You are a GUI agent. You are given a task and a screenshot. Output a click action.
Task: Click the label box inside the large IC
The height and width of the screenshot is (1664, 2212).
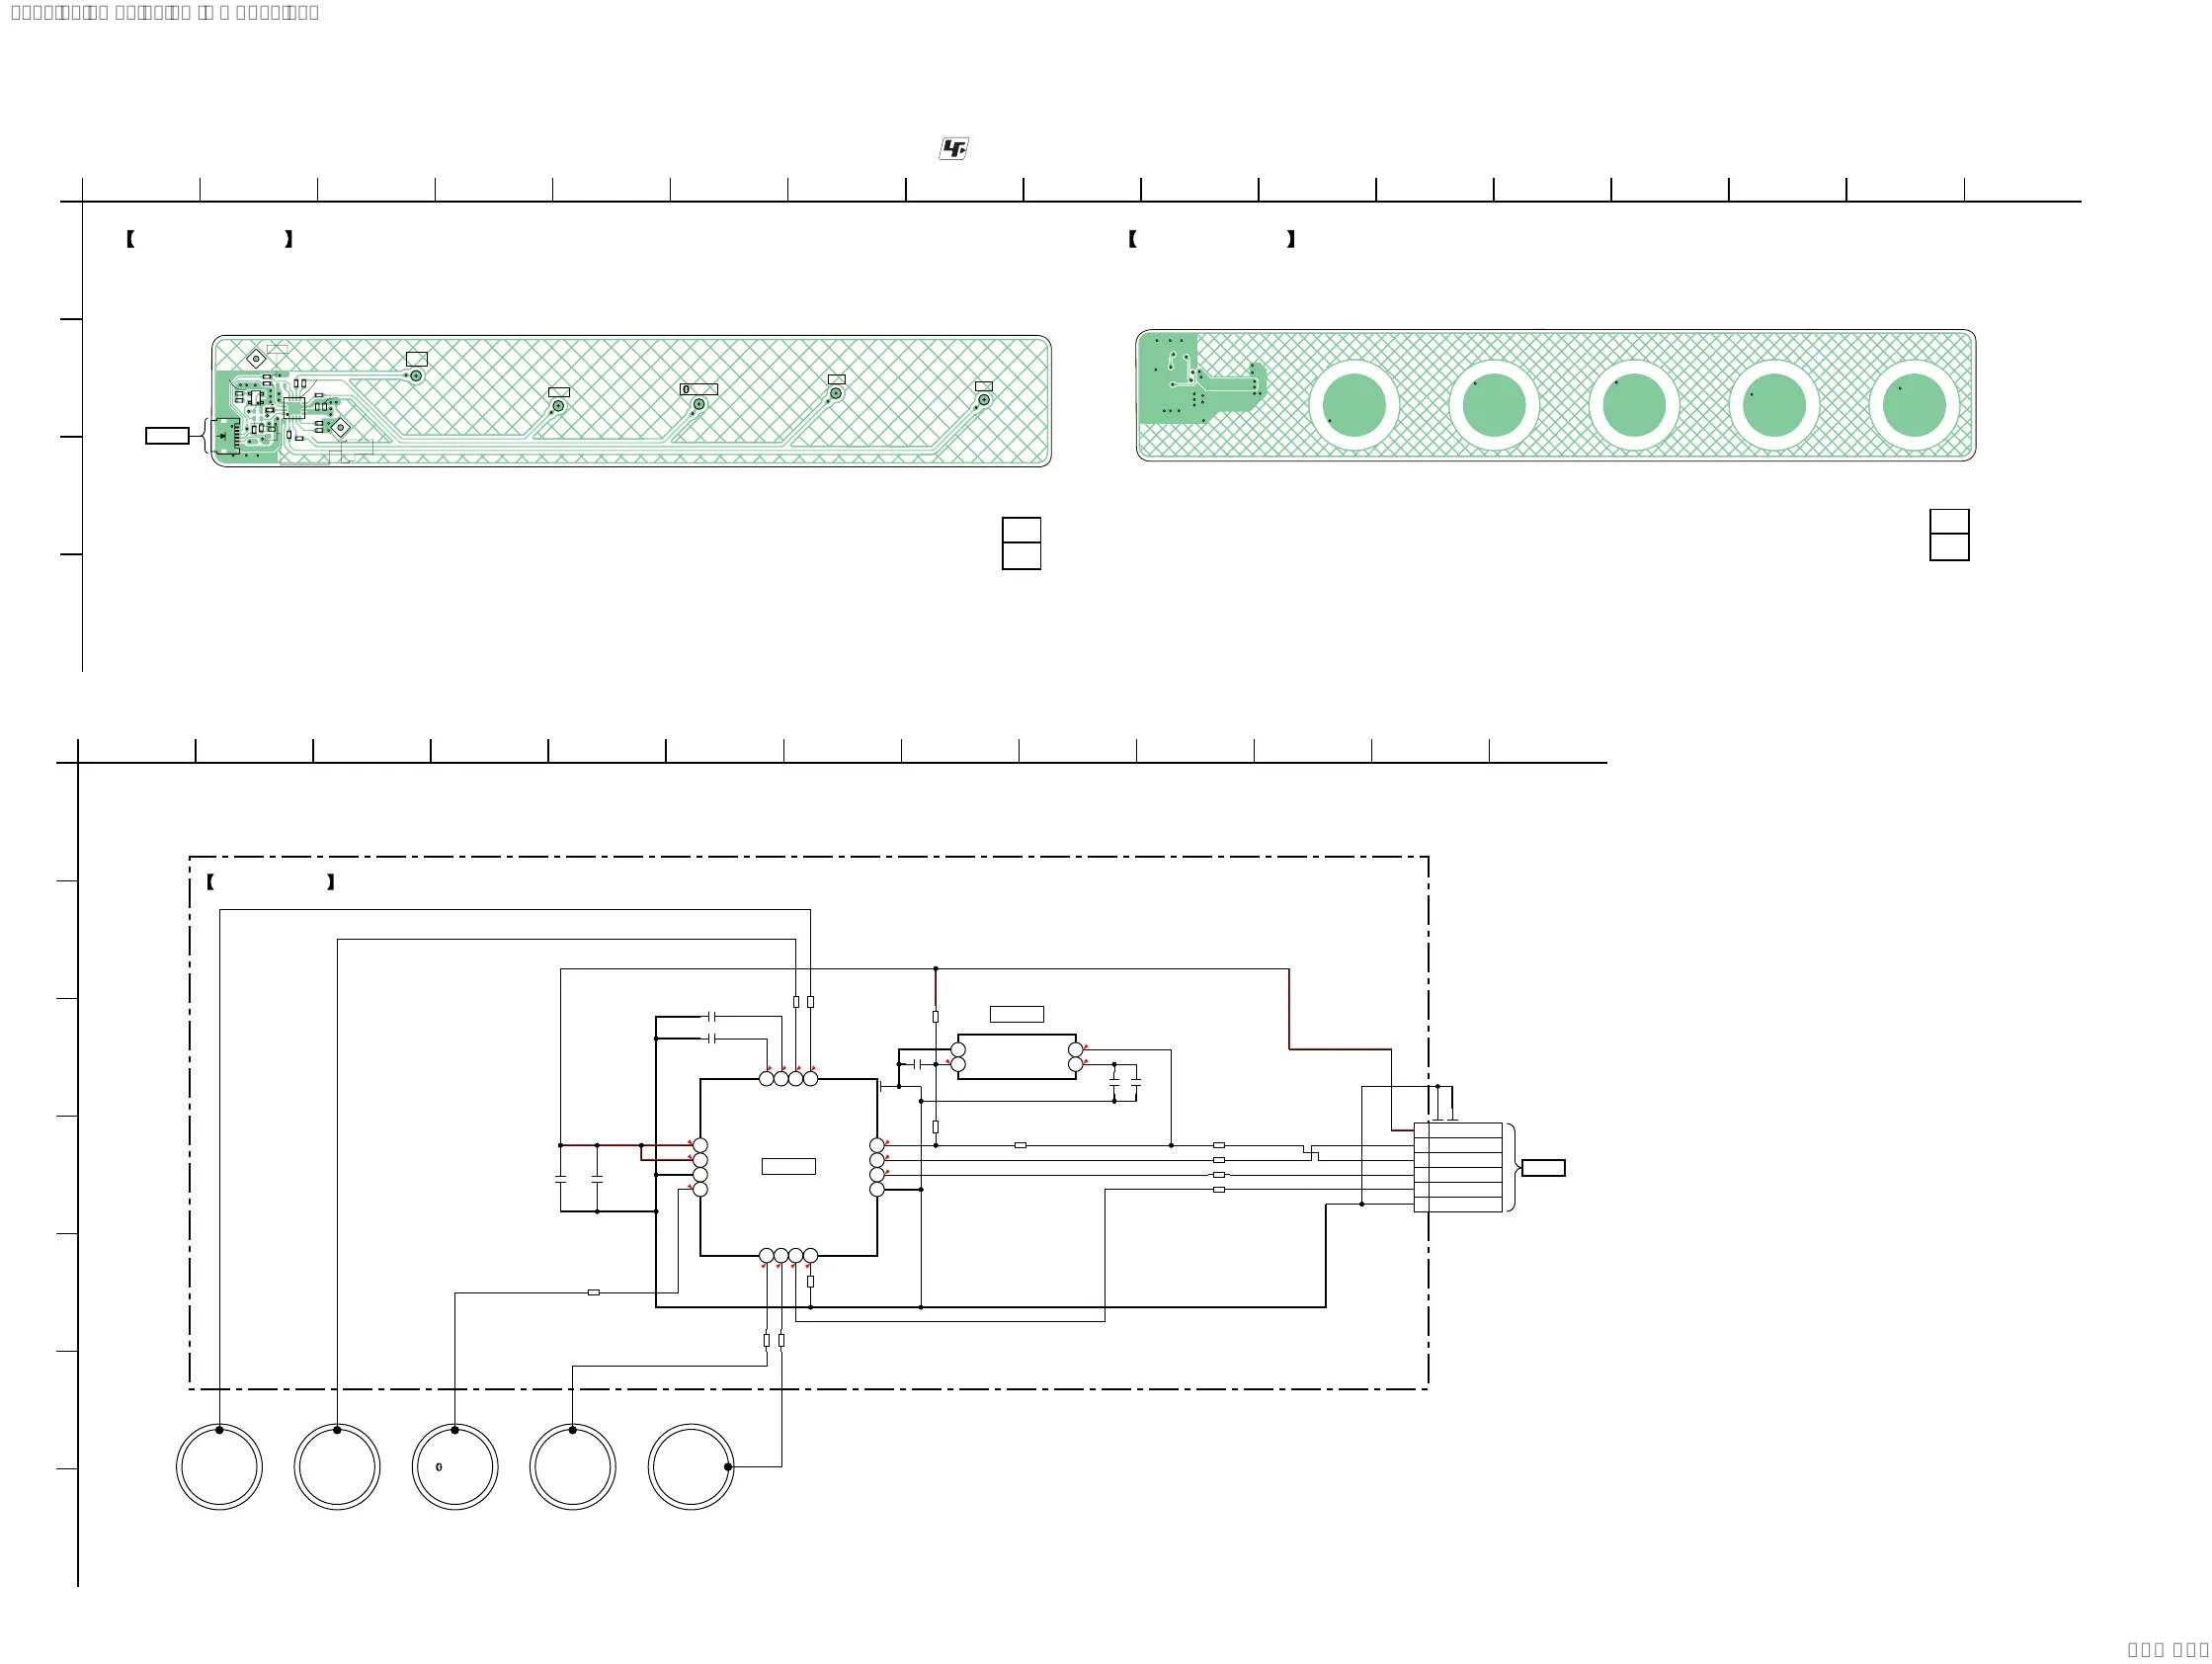[x=788, y=1166]
